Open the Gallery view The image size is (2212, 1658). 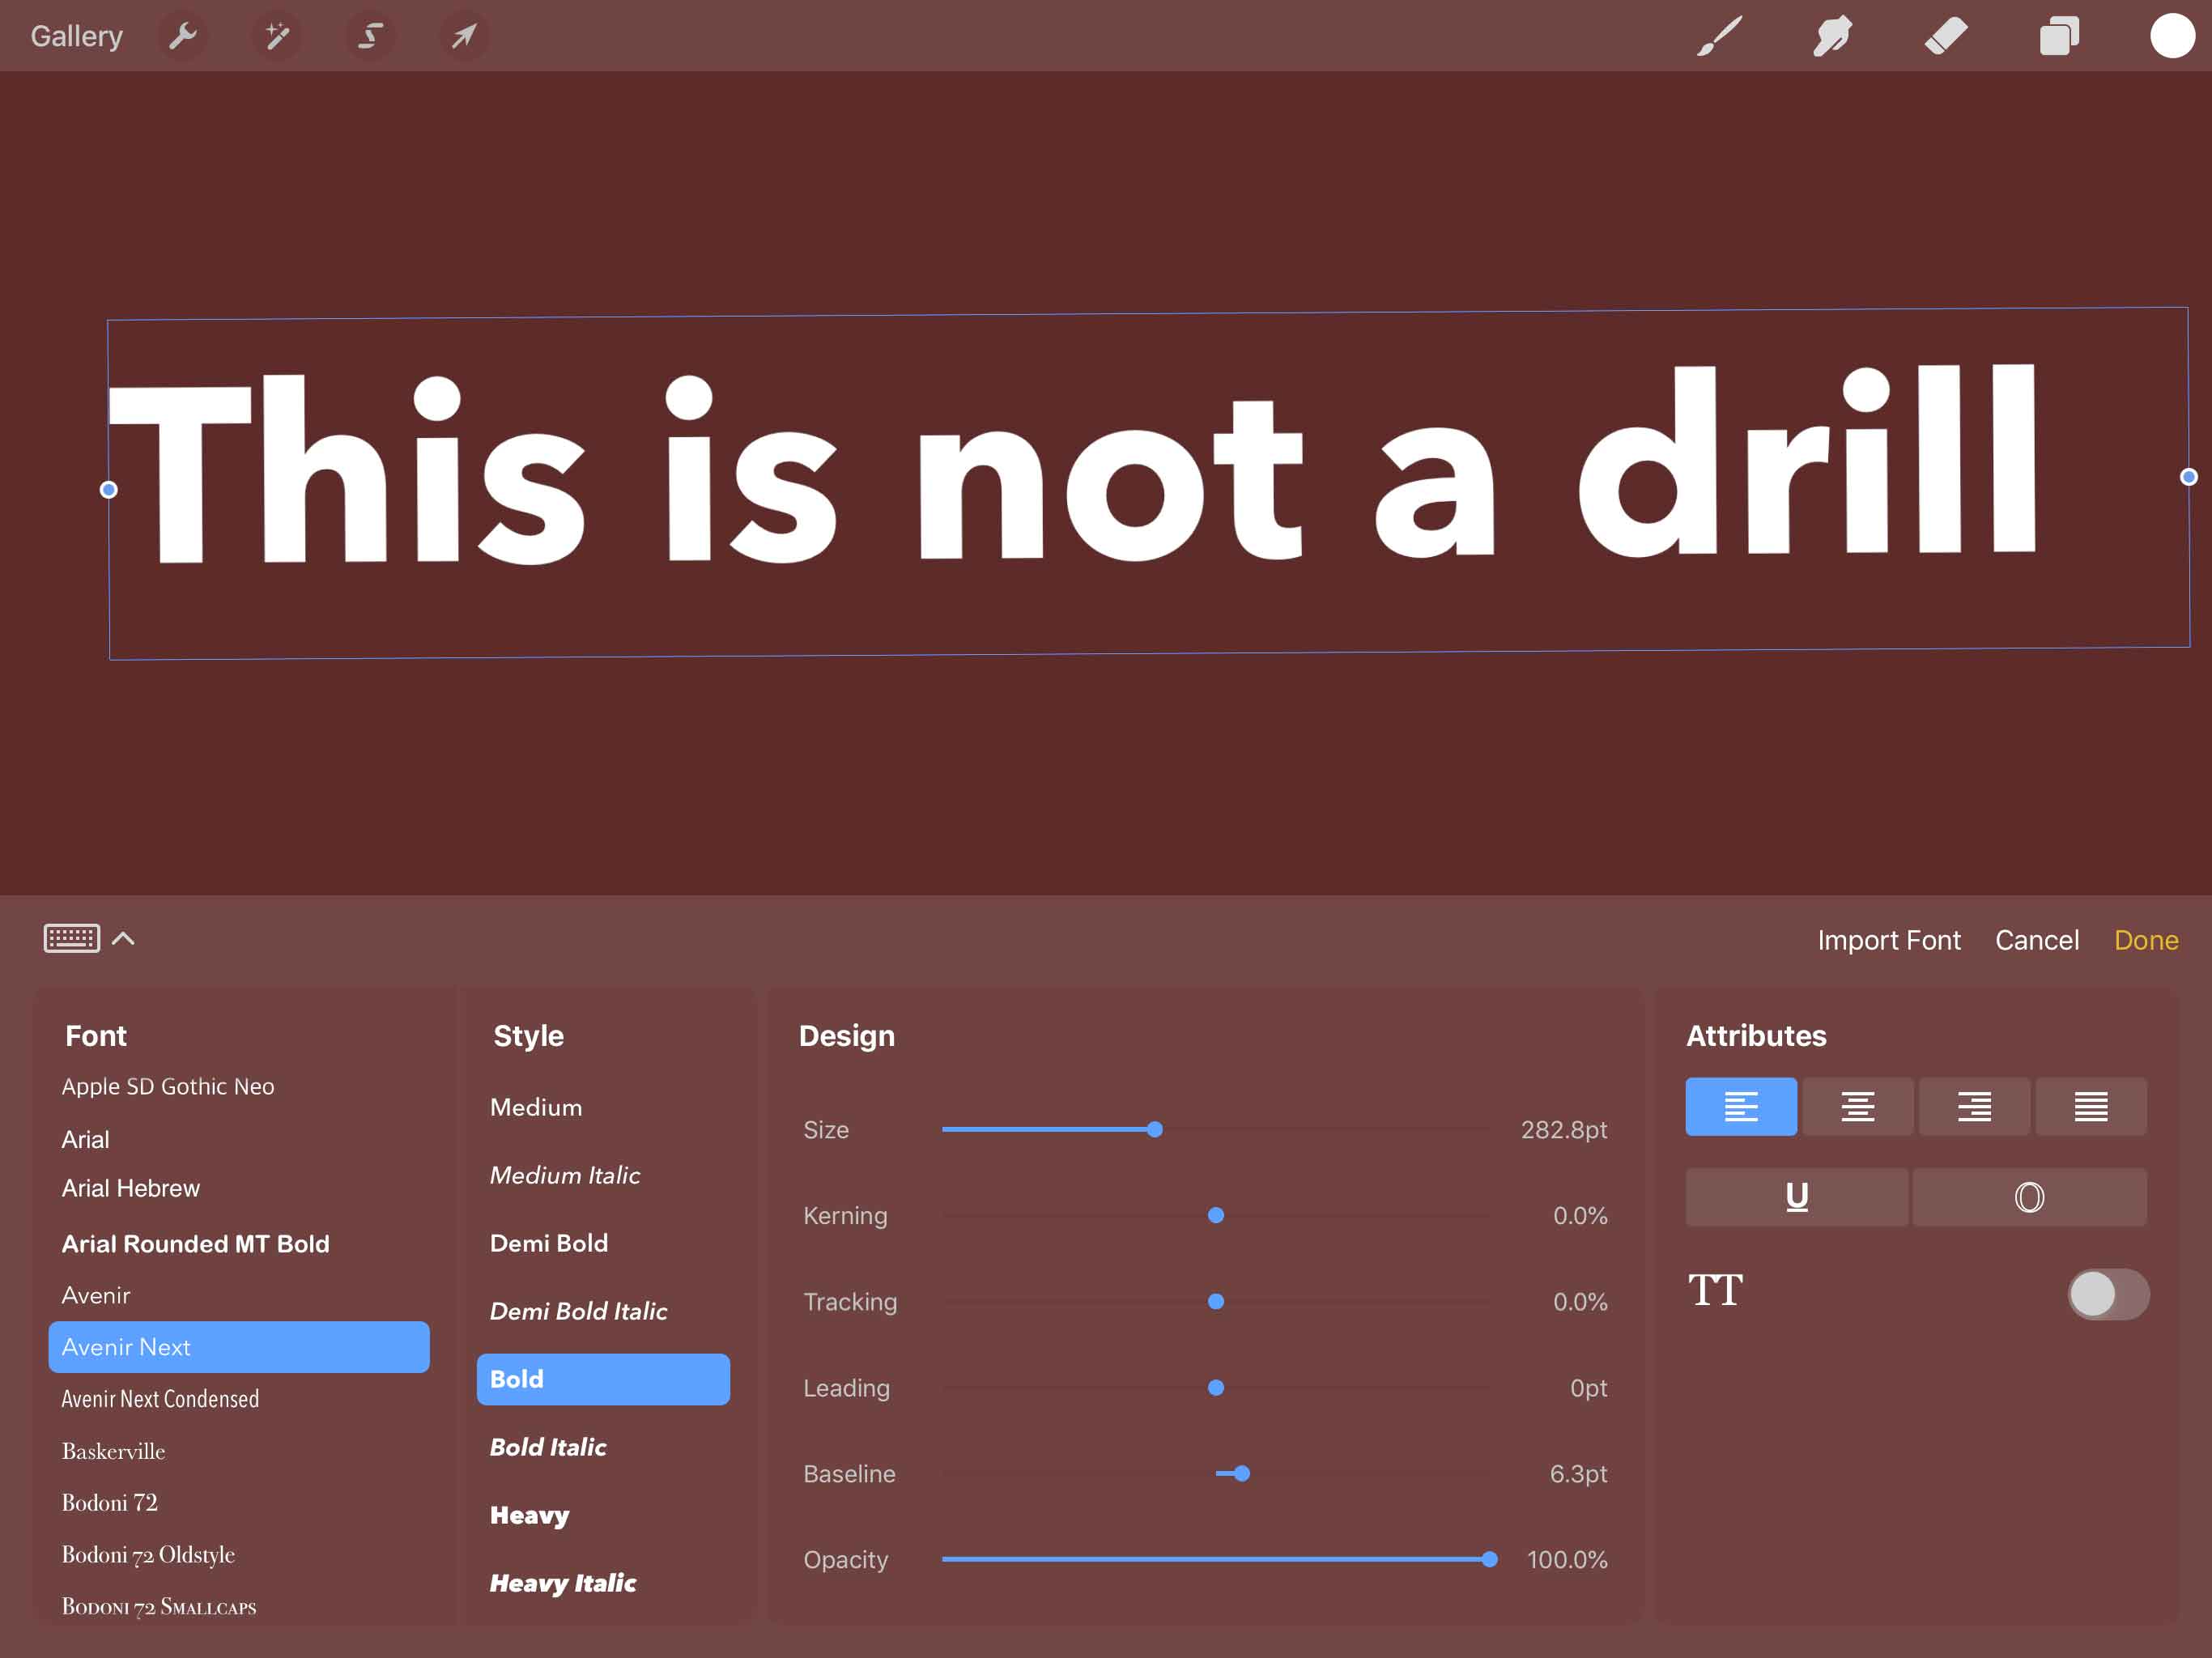point(75,33)
